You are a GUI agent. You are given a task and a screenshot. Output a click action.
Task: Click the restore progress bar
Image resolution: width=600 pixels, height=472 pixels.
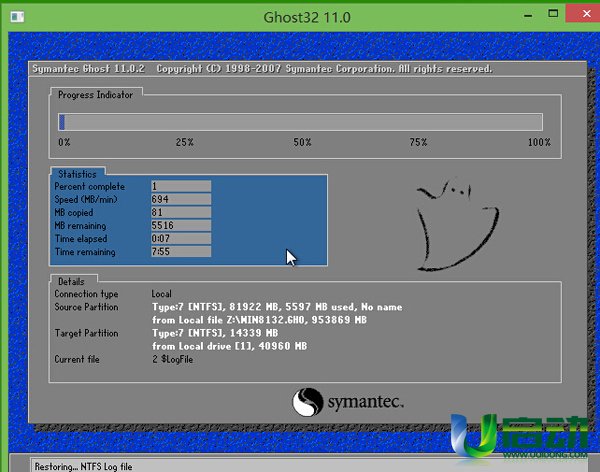[x=300, y=122]
